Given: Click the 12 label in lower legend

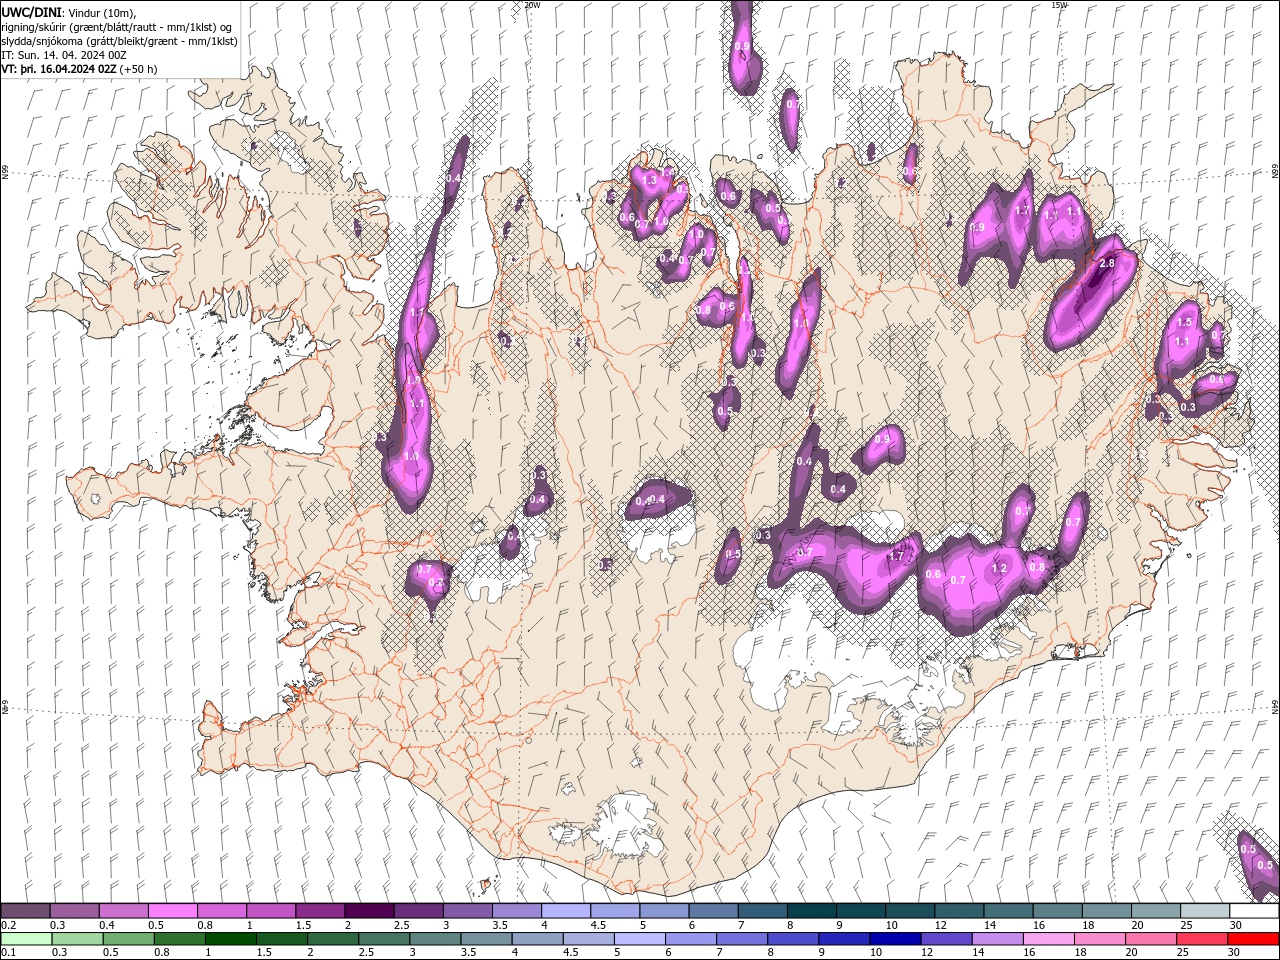Looking at the screenshot, I should [x=927, y=953].
